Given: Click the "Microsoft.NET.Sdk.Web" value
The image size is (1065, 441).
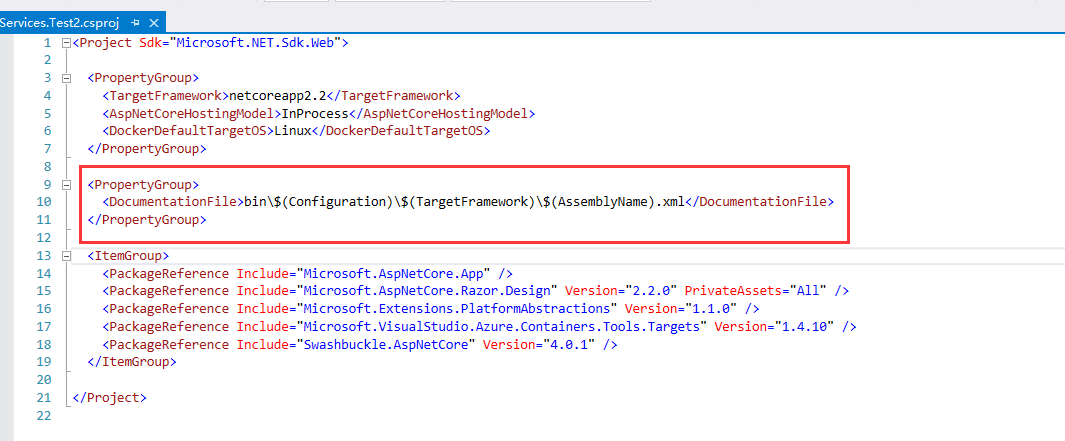Looking at the screenshot, I should (x=256, y=42).
